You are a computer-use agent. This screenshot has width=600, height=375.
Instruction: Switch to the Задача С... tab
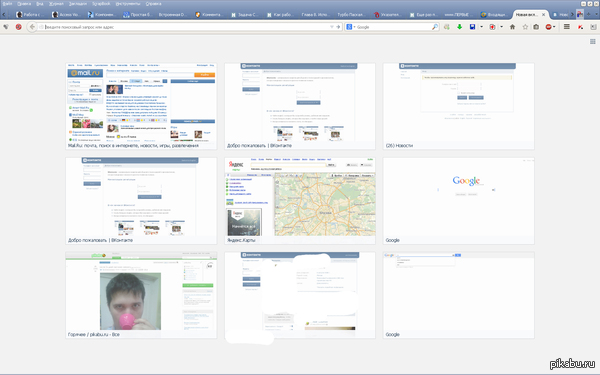pyautogui.click(x=245, y=15)
